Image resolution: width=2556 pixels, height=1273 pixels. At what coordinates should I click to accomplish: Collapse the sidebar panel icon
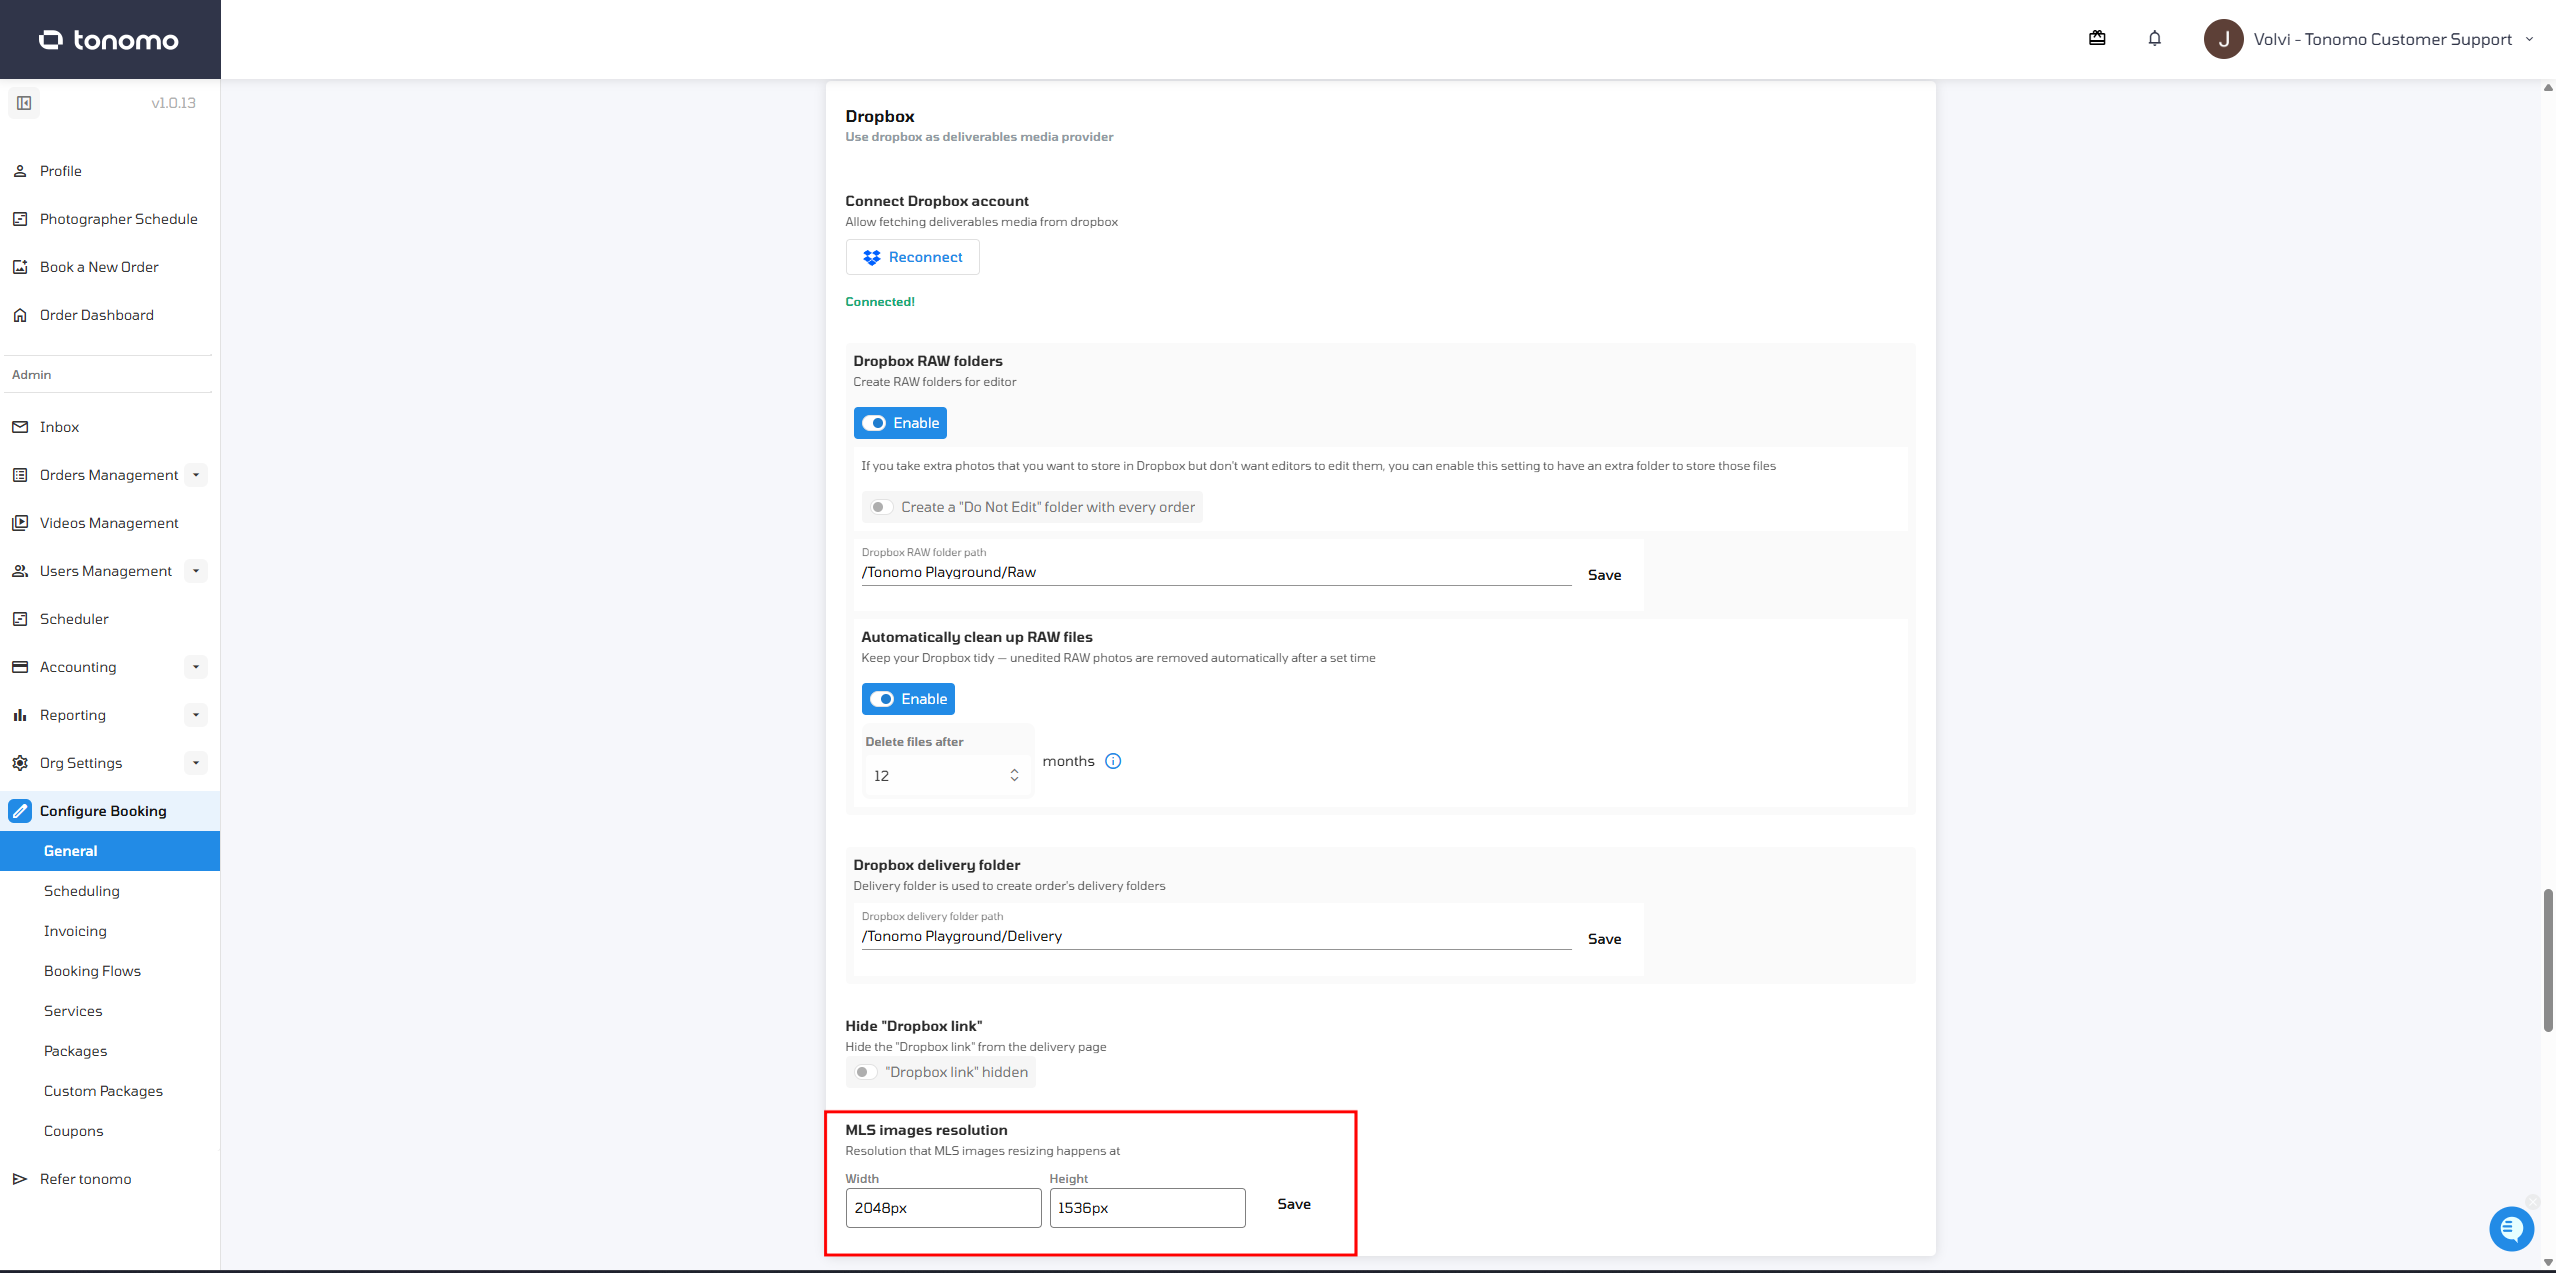pyautogui.click(x=24, y=103)
